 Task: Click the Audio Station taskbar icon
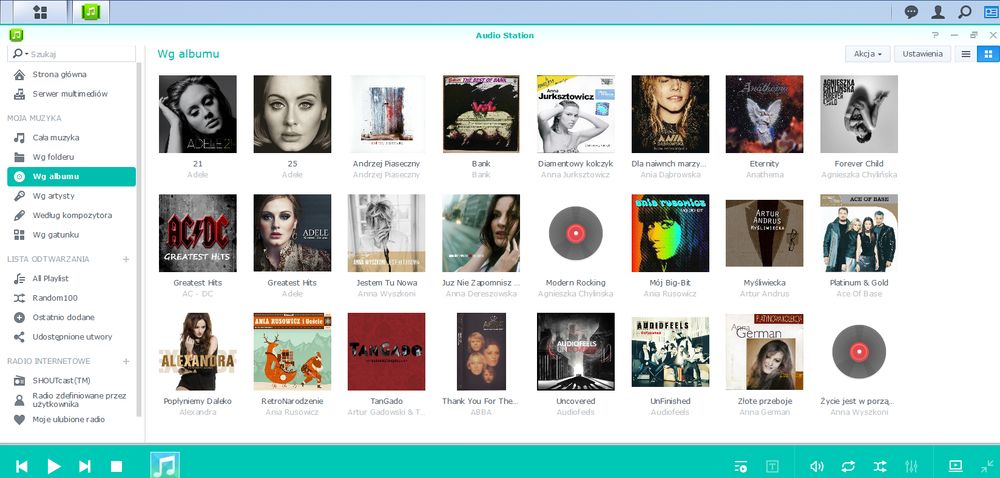[x=91, y=11]
